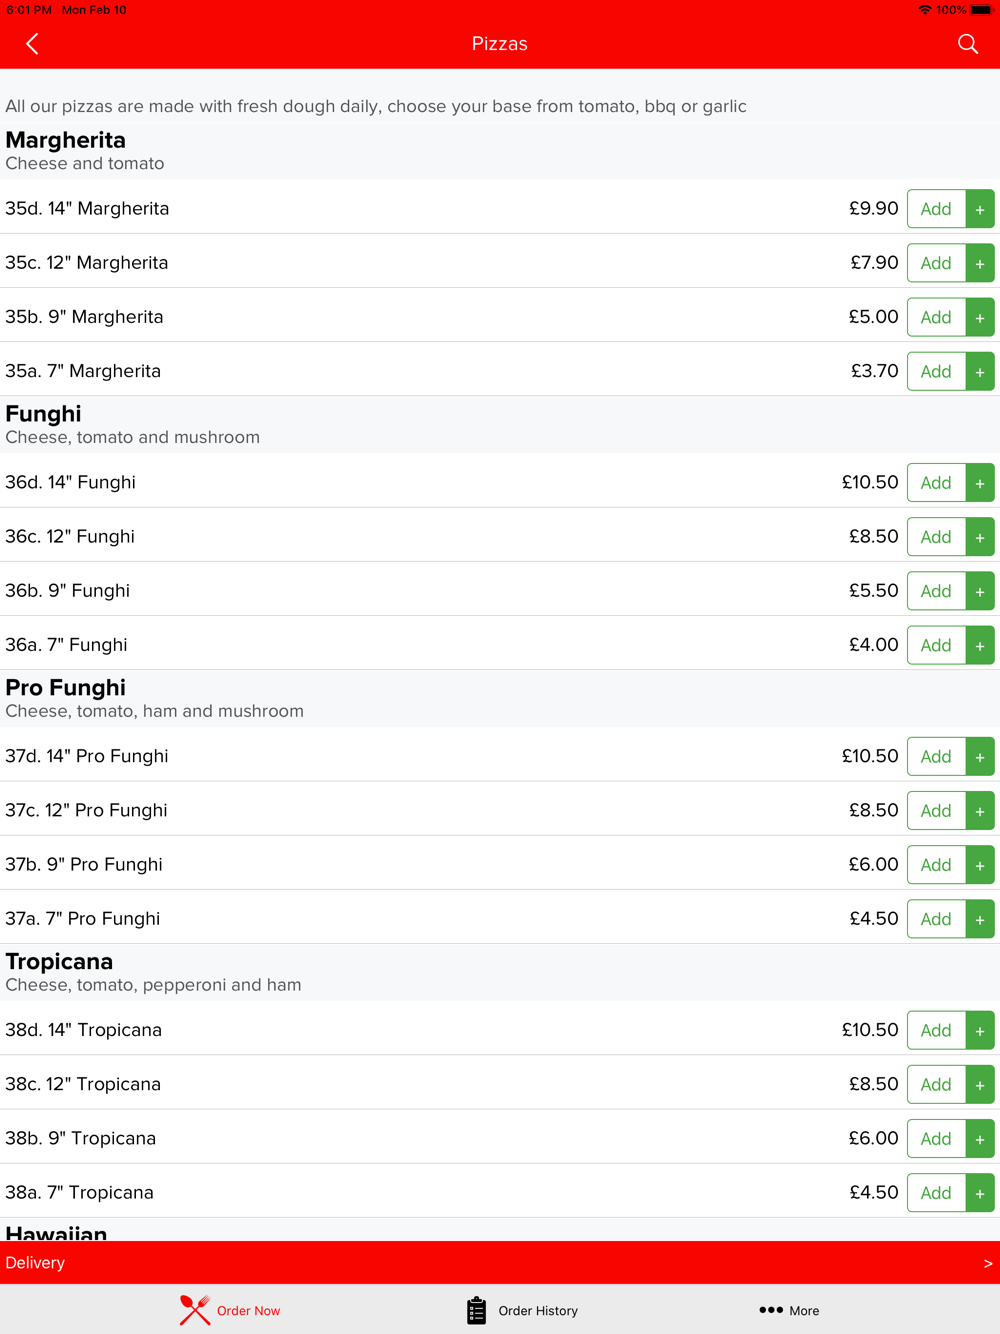Tap plus icon for 12" Pro Funghi
Viewport: 1000px width, 1334px height.
tap(980, 811)
